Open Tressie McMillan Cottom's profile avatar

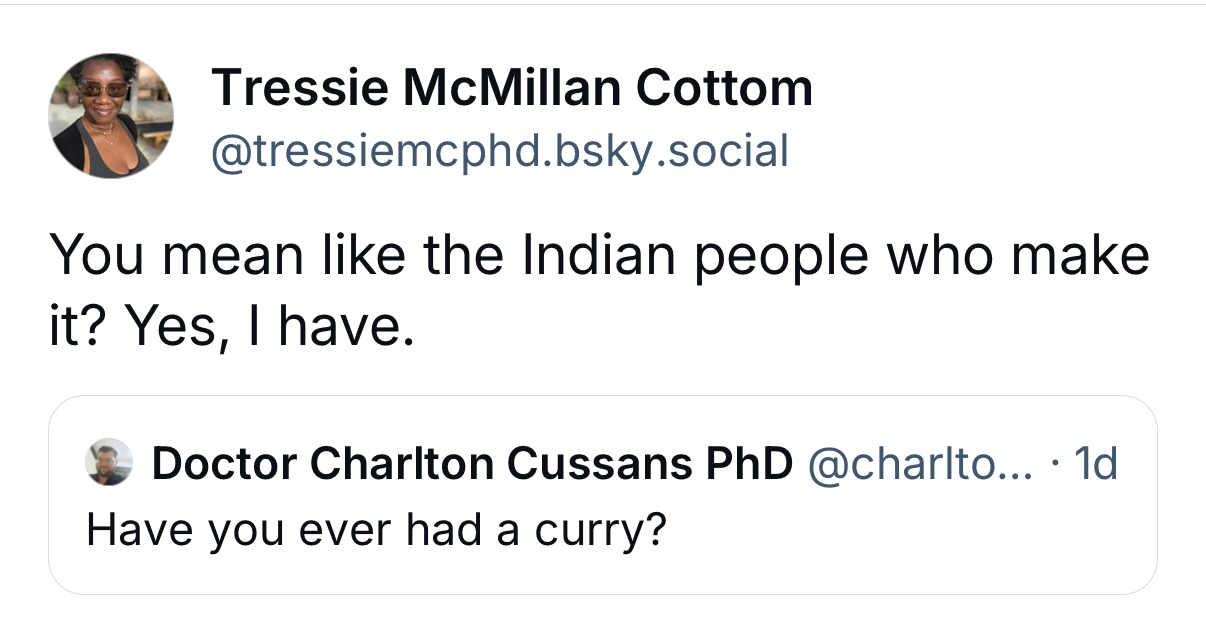click(111, 116)
